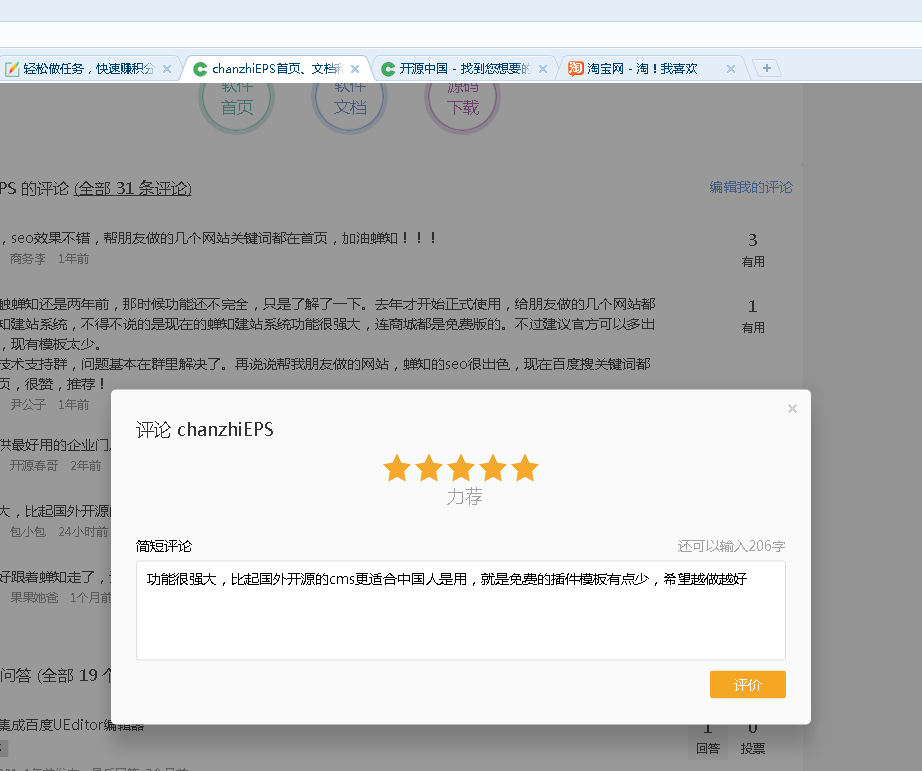
Task: Open the 包小包 user profile
Action: coord(28,532)
